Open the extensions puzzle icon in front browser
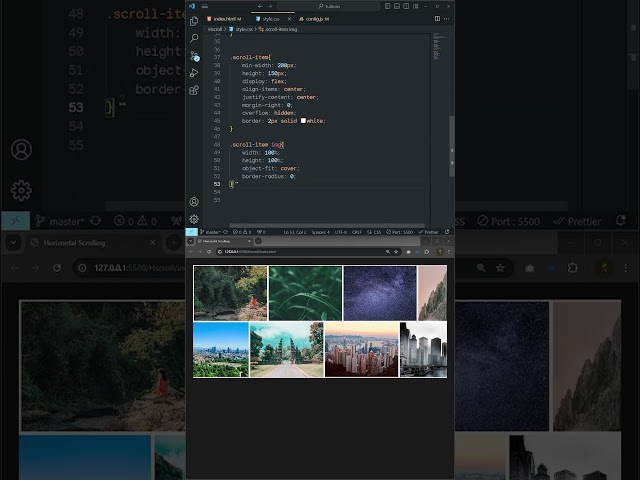Viewport: 640px width, 480px height. tap(427, 252)
